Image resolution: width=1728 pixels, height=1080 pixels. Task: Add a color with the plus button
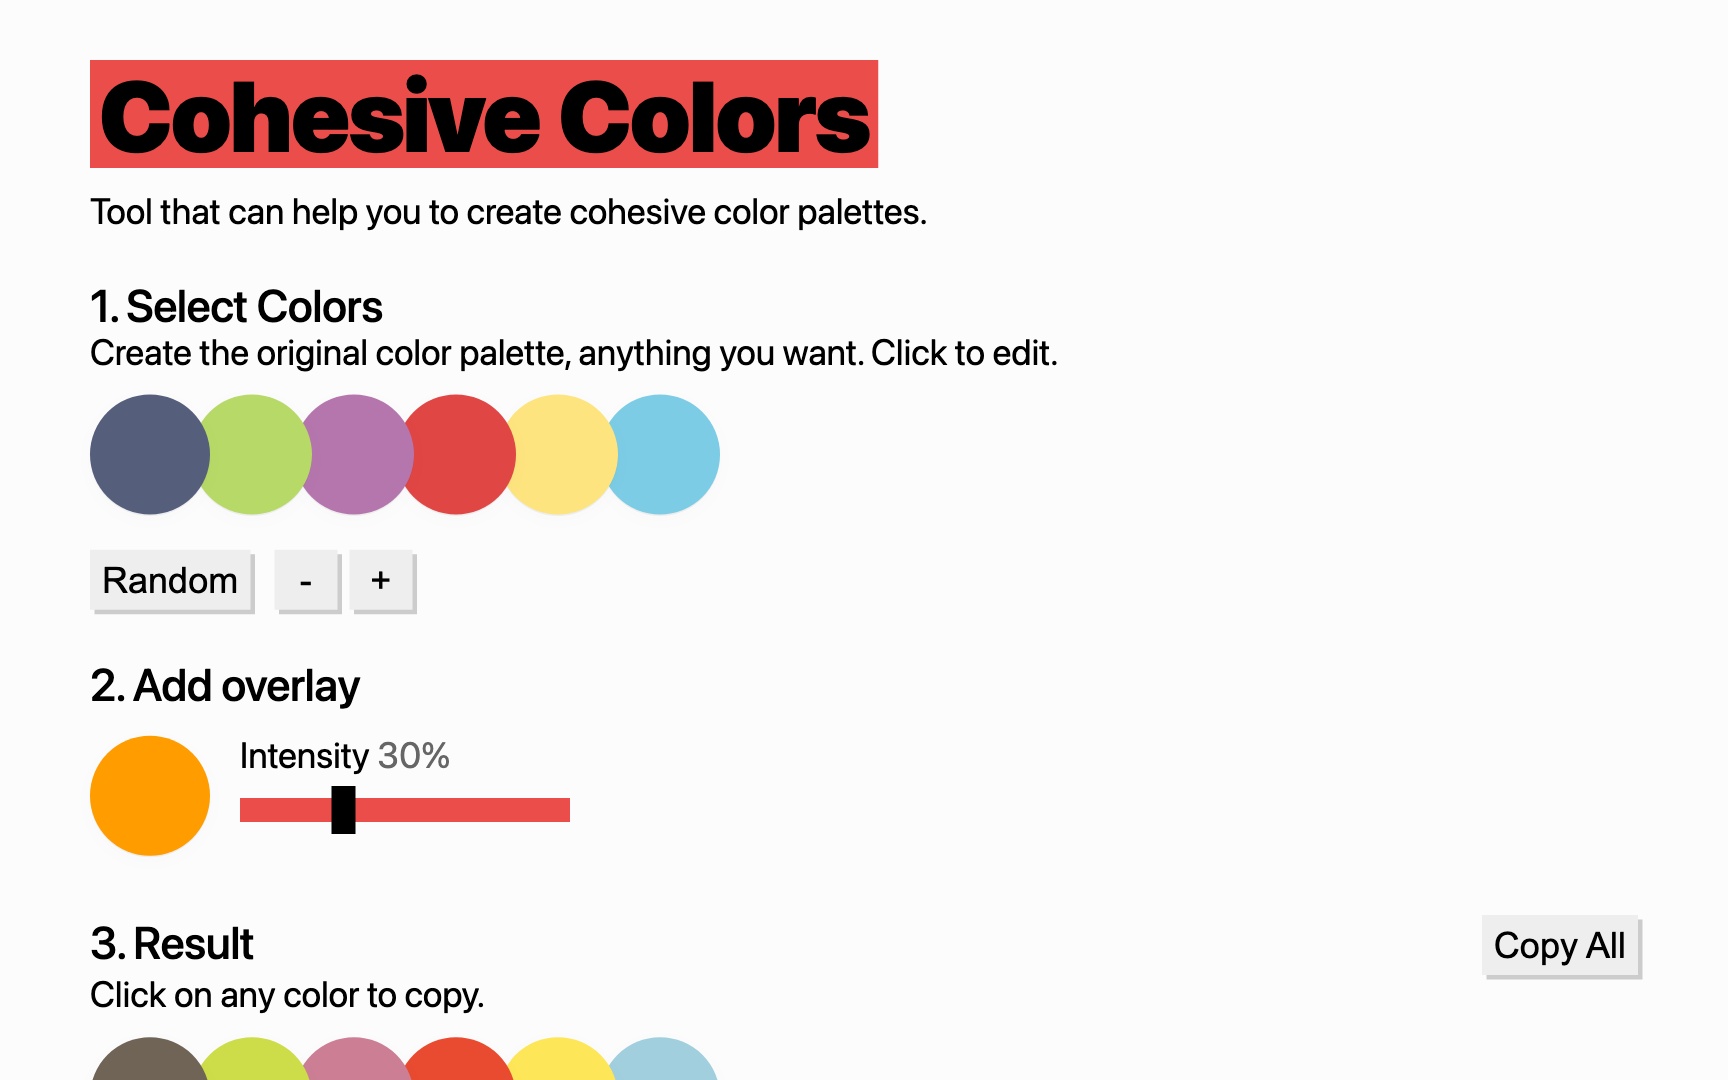tap(381, 580)
